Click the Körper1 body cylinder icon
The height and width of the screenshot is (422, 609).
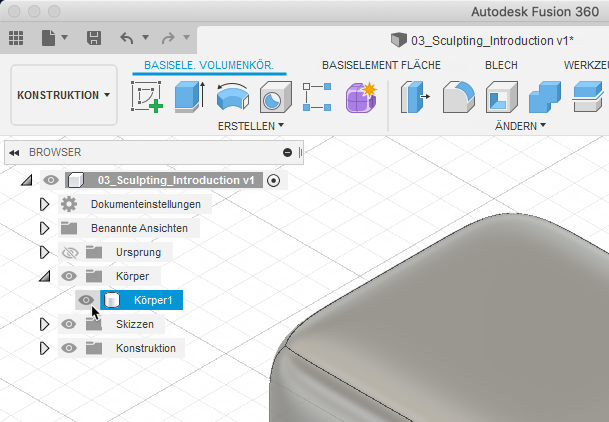click(x=112, y=300)
